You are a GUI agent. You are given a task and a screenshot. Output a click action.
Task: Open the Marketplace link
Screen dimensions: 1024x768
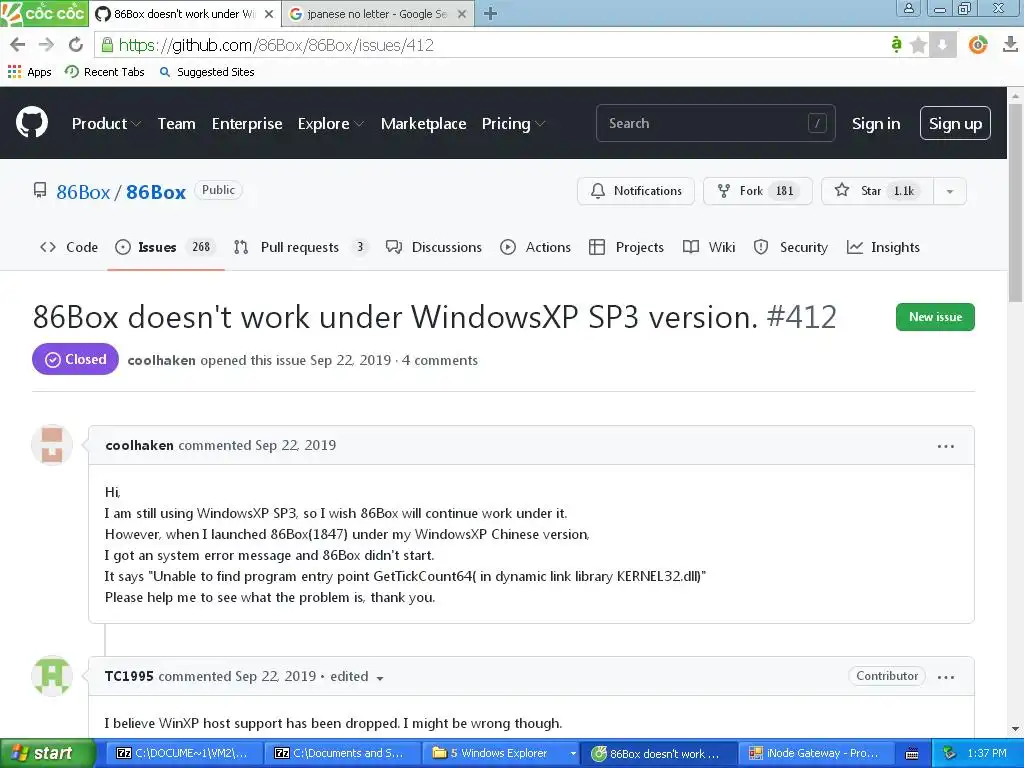423,123
